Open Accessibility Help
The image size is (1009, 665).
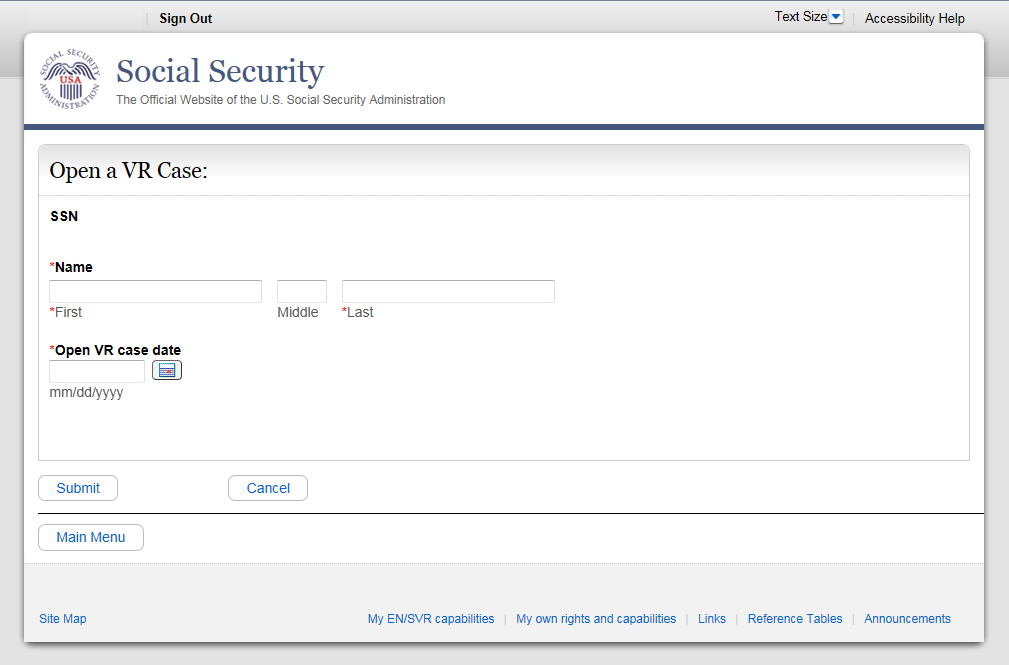click(914, 18)
